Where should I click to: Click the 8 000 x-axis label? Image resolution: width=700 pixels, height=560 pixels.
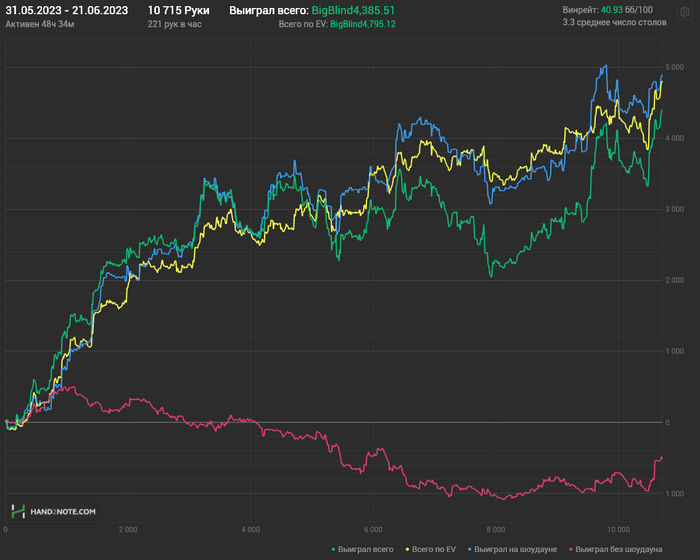pyautogui.click(x=496, y=530)
